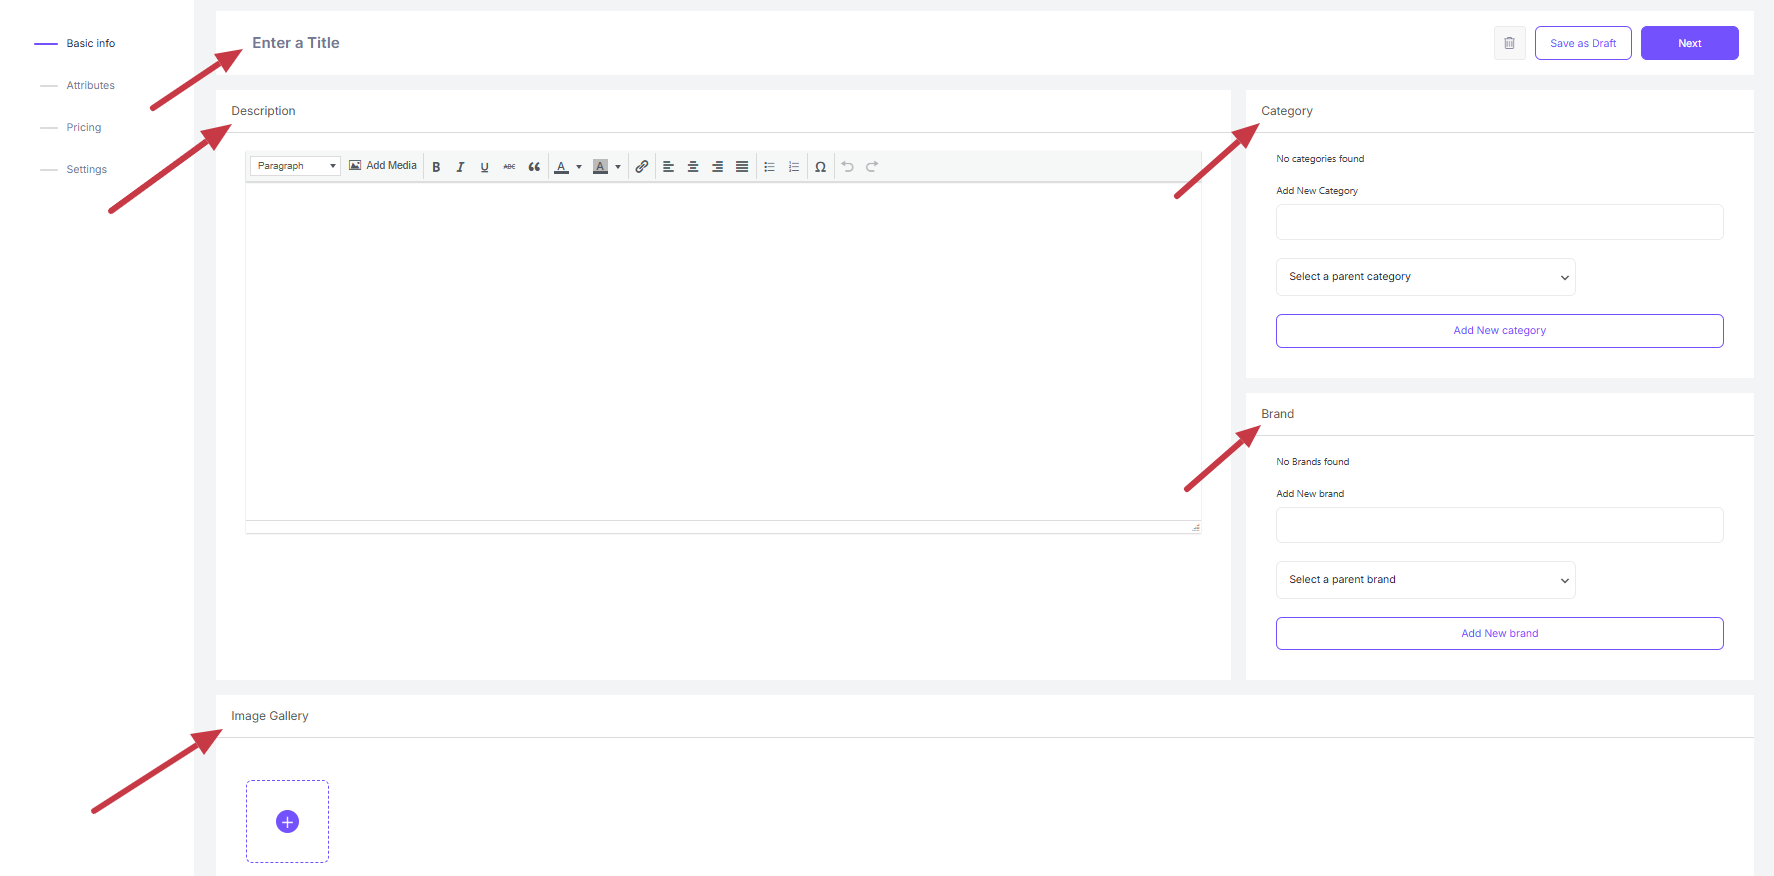Image resolution: width=1774 pixels, height=876 pixels.
Task: Click the Save as Draft button
Action: pyautogui.click(x=1583, y=43)
